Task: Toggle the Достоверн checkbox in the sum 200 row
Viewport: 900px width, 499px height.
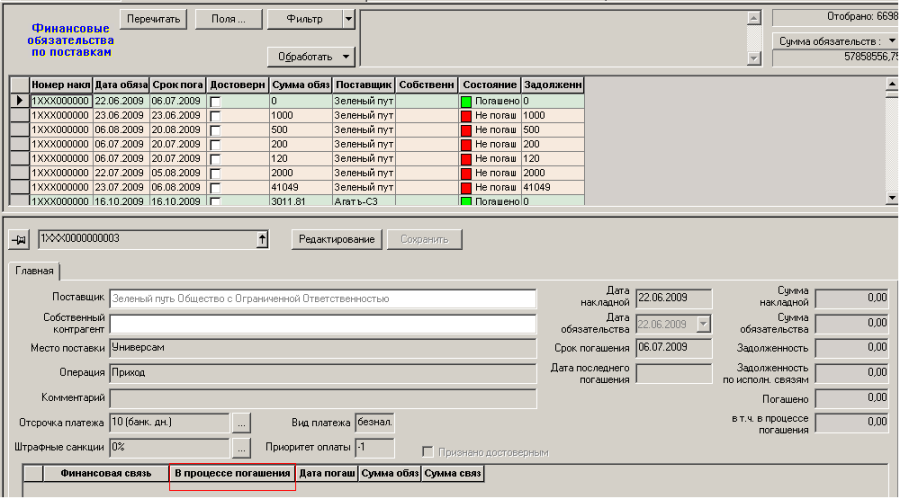Action: click(215, 145)
